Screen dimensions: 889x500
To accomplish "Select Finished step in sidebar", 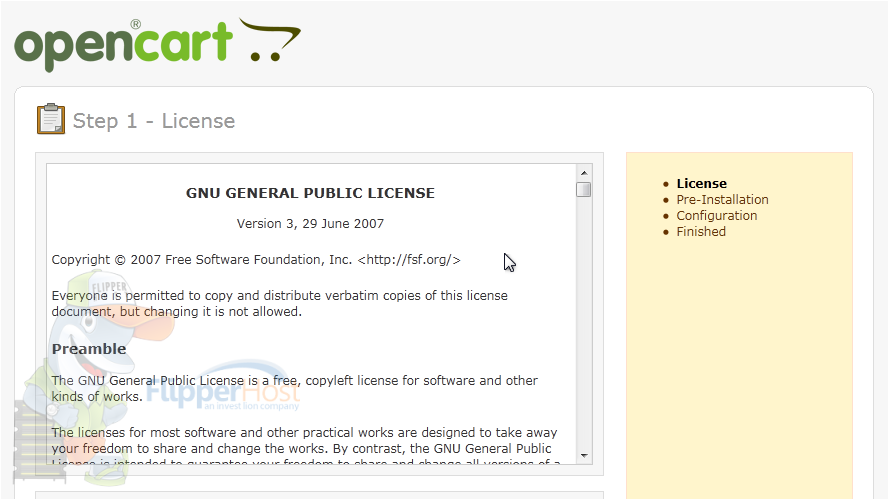I will coord(701,231).
